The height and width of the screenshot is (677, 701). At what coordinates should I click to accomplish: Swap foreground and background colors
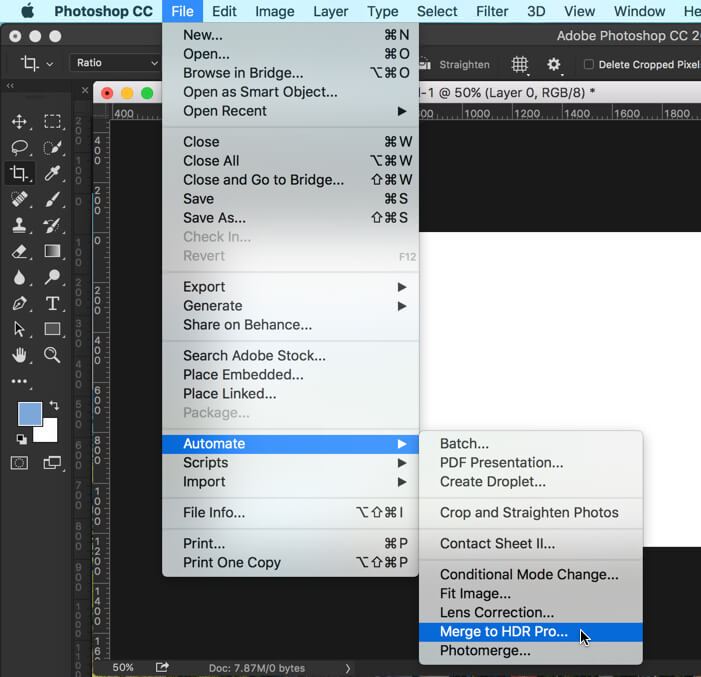[54, 406]
